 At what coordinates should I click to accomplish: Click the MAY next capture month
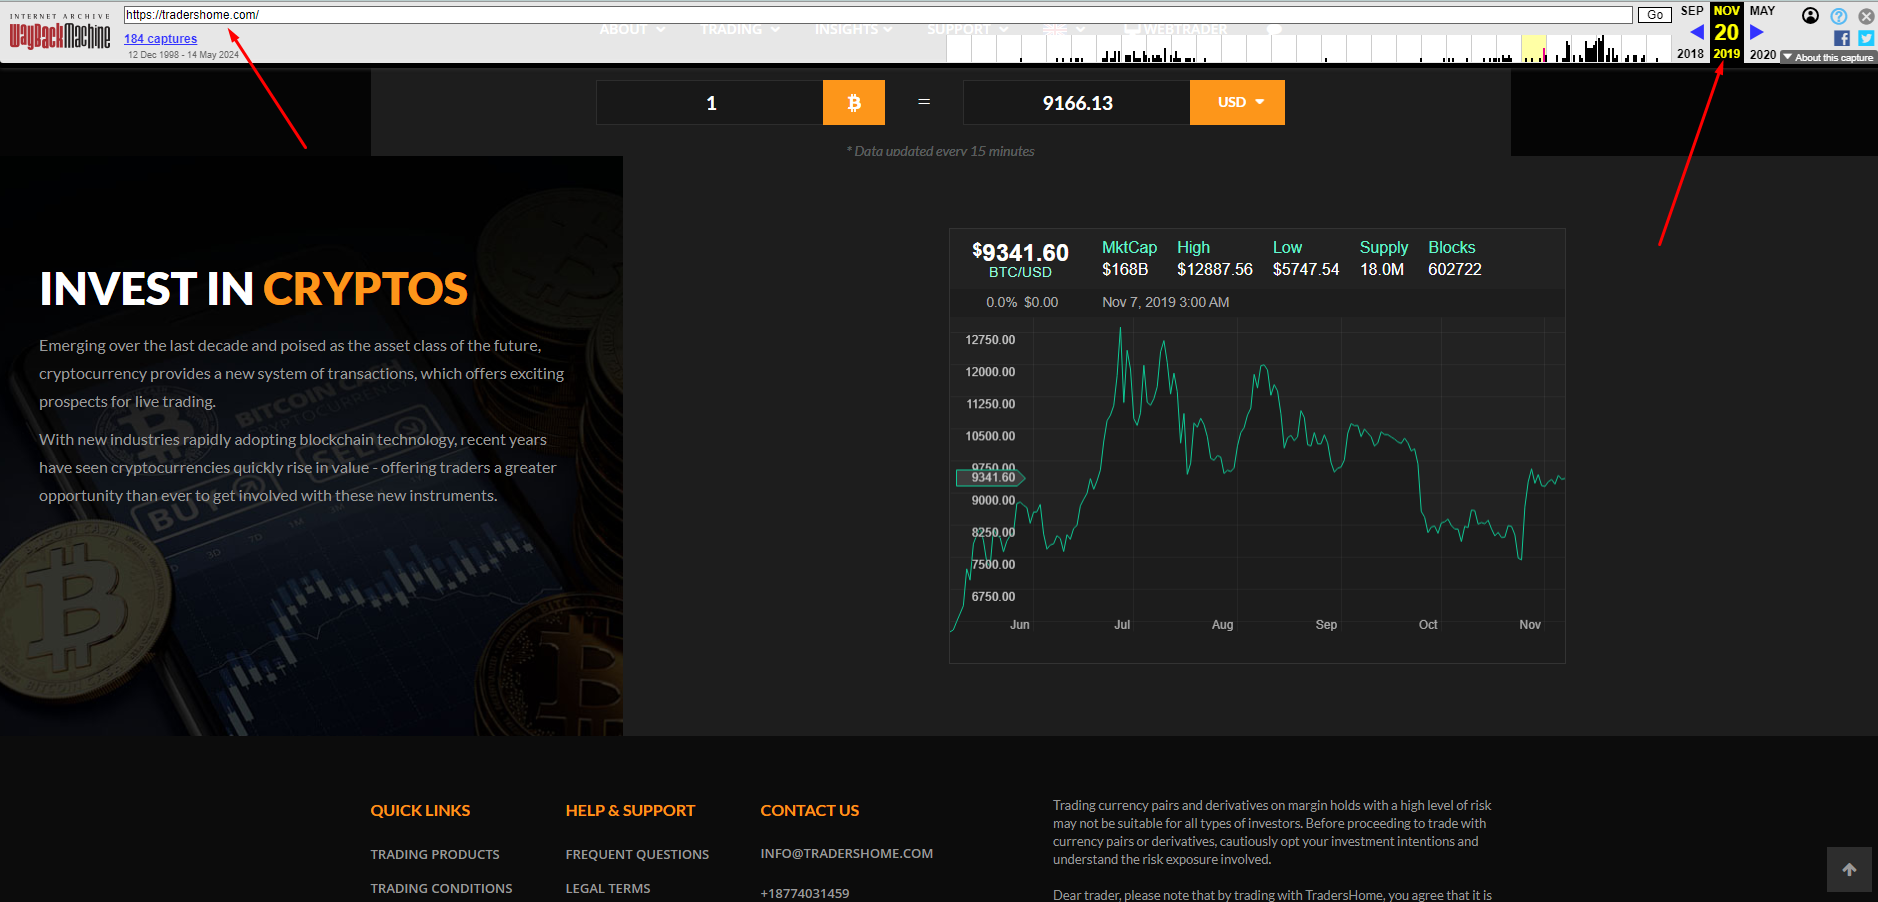tap(1762, 11)
